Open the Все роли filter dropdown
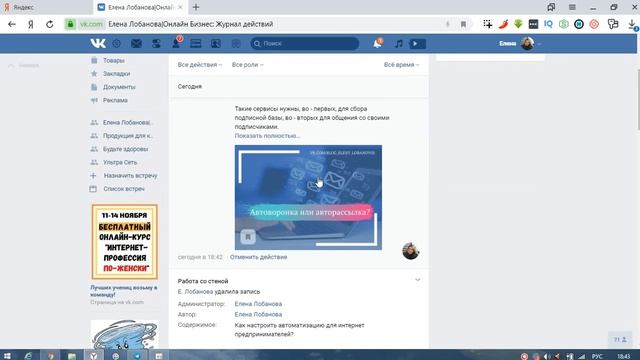 click(247, 64)
